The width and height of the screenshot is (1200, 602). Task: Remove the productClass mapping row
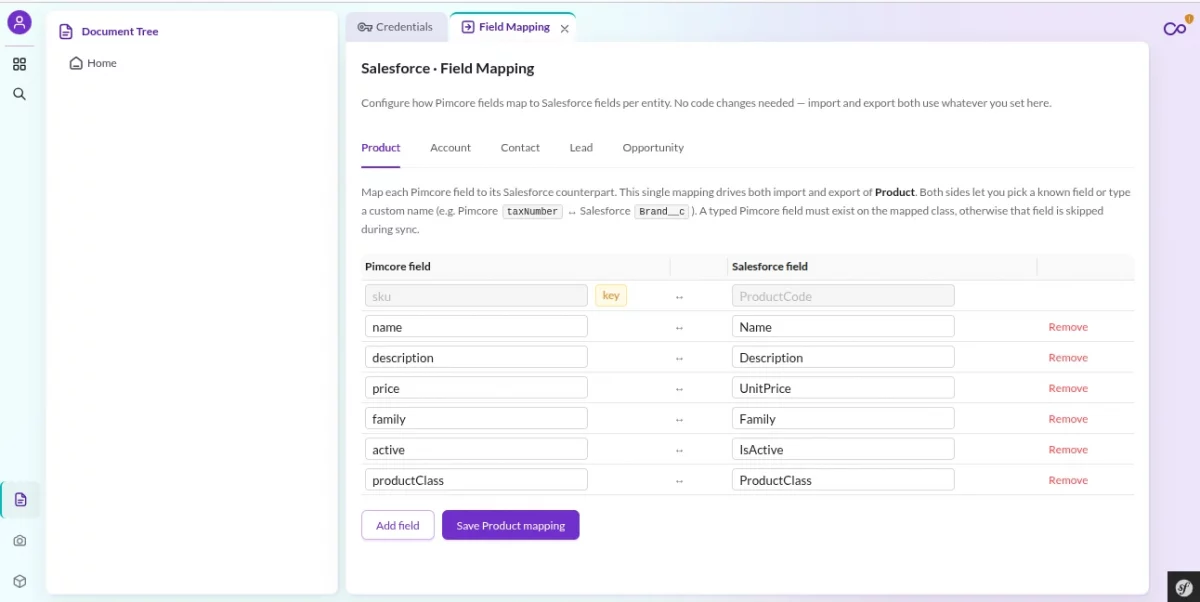1068,480
